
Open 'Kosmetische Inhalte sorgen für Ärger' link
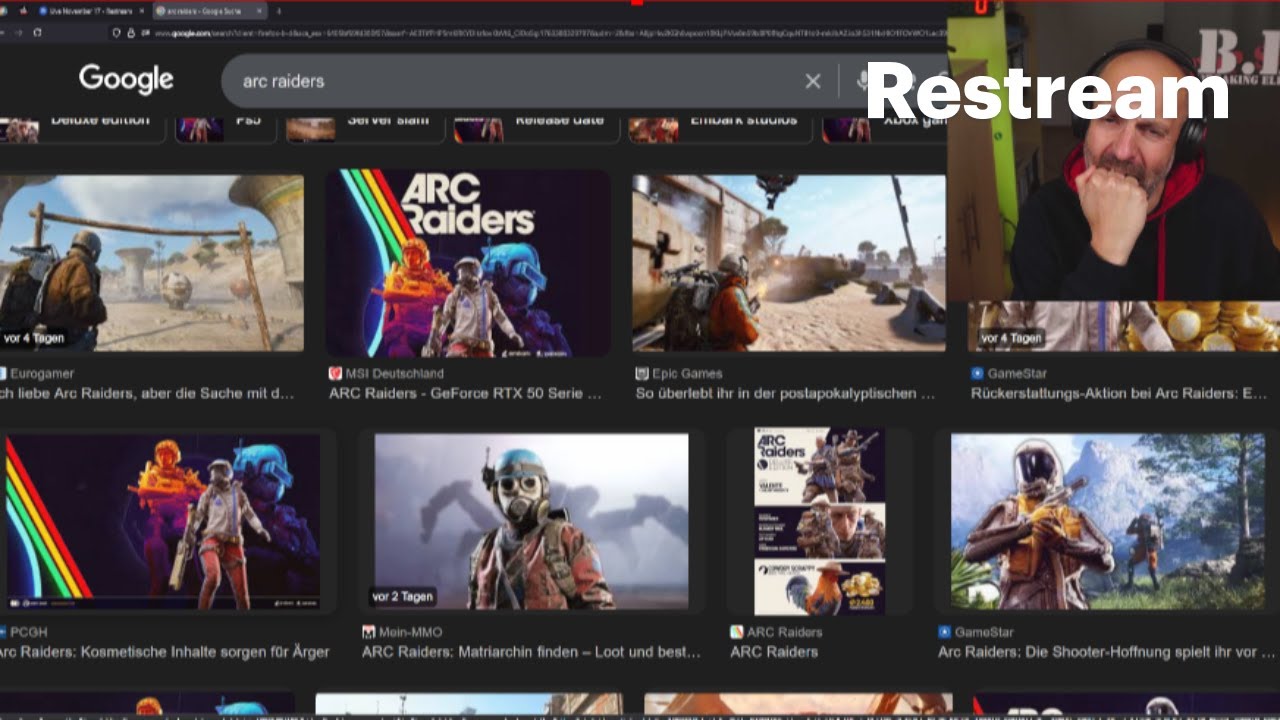(164, 652)
